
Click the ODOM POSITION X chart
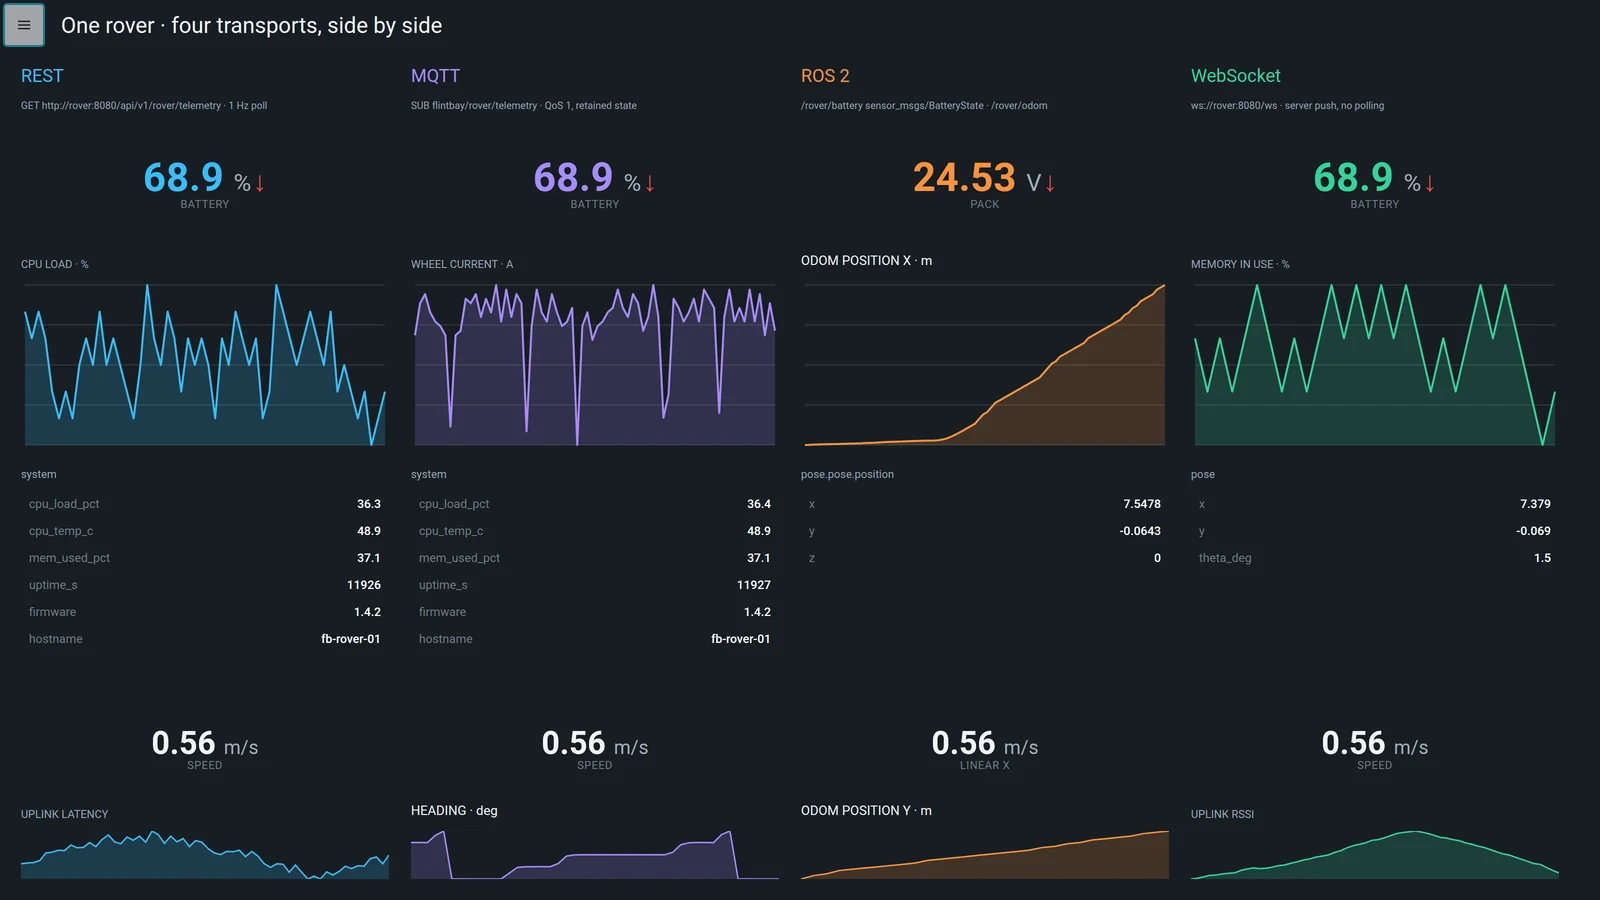pyautogui.click(x=985, y=365)
